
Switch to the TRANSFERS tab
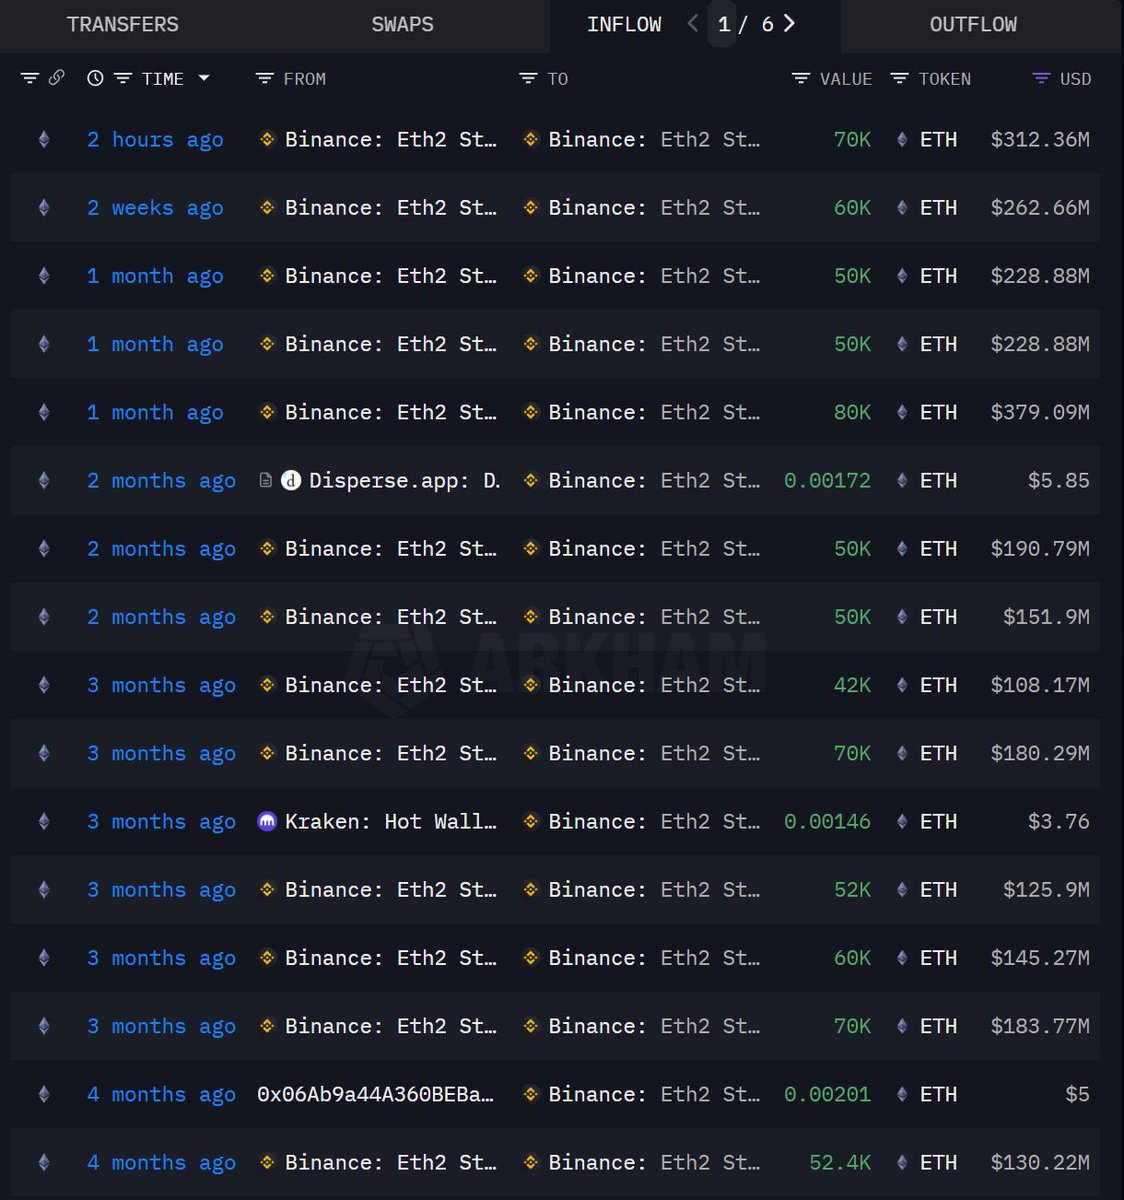[x=122, y=24]
